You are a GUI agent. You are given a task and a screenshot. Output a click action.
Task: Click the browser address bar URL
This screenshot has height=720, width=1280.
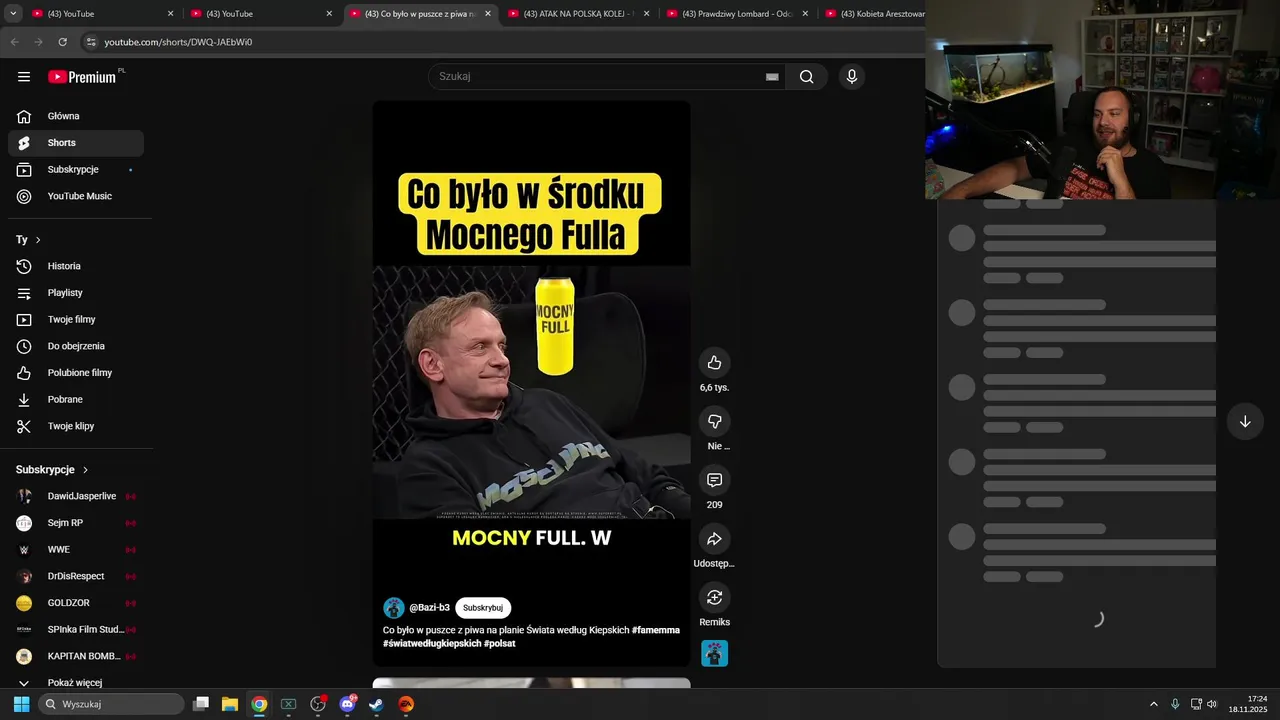(178, 42)
